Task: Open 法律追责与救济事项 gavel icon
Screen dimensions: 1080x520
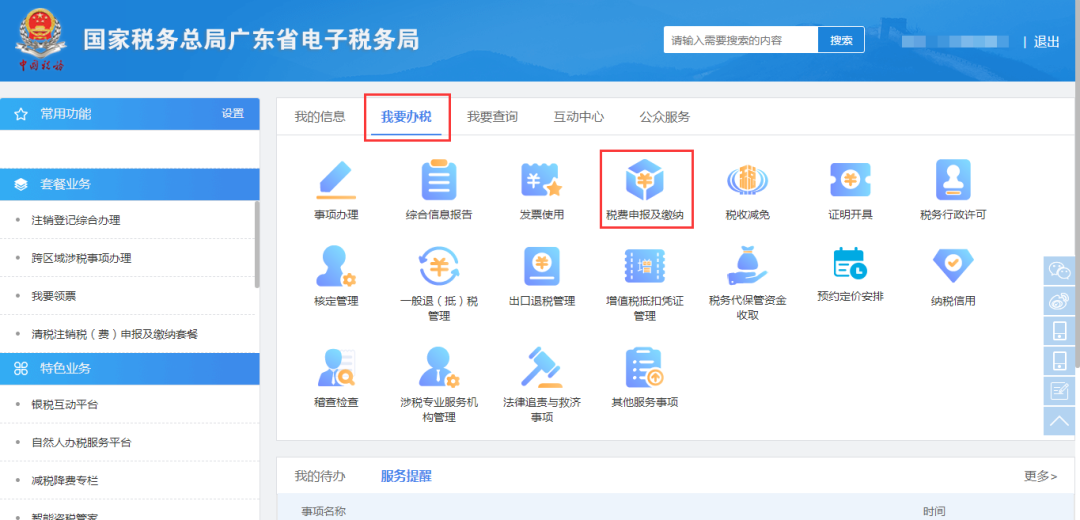Action: [541, 368]
